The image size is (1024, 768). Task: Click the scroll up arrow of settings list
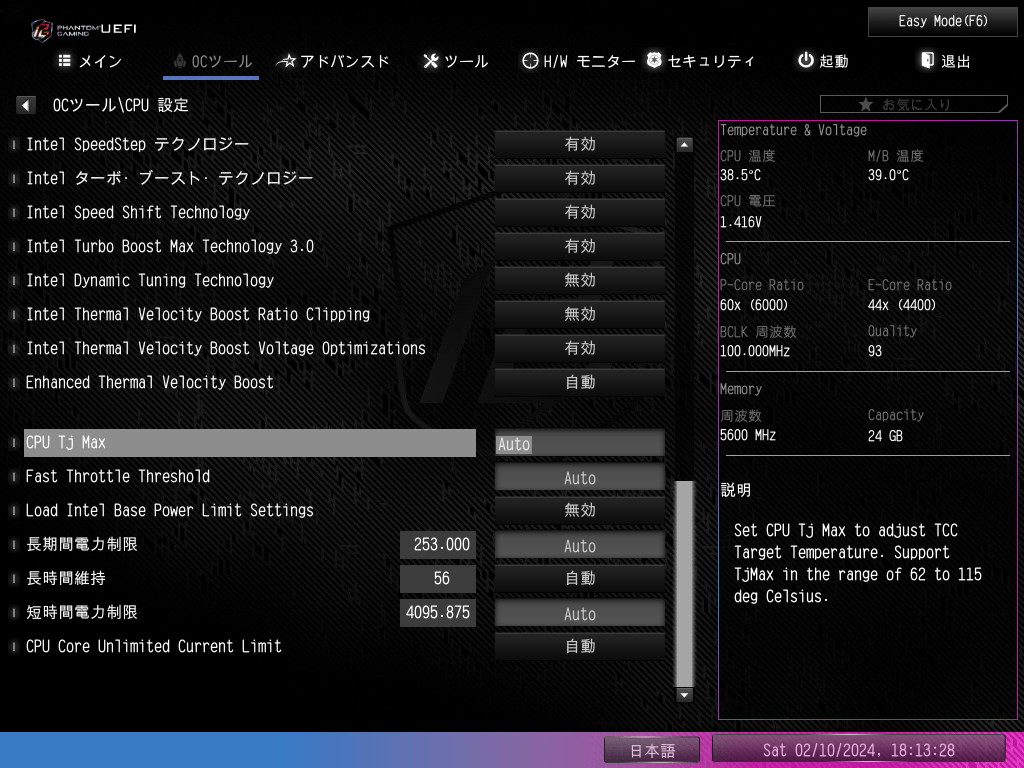[x=684, y=144]
